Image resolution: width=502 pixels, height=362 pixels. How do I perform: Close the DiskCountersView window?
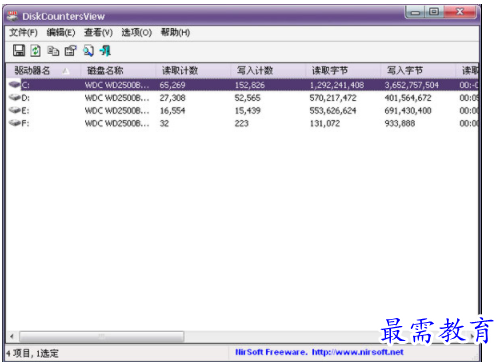[x=460, y=12]
